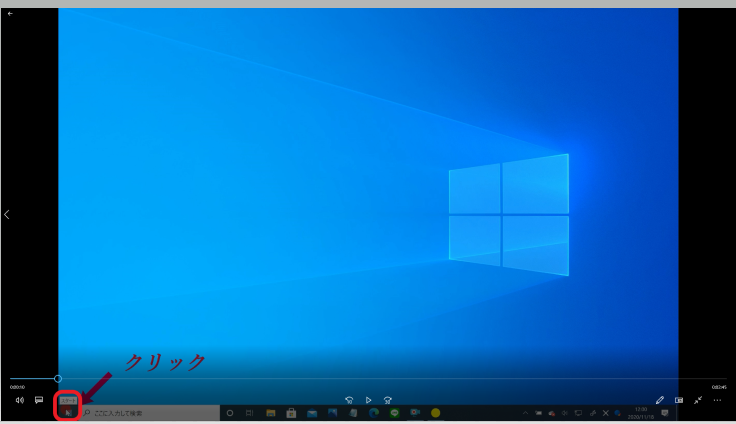Click the Start button circled in red
736x424 pixels.
68,412
